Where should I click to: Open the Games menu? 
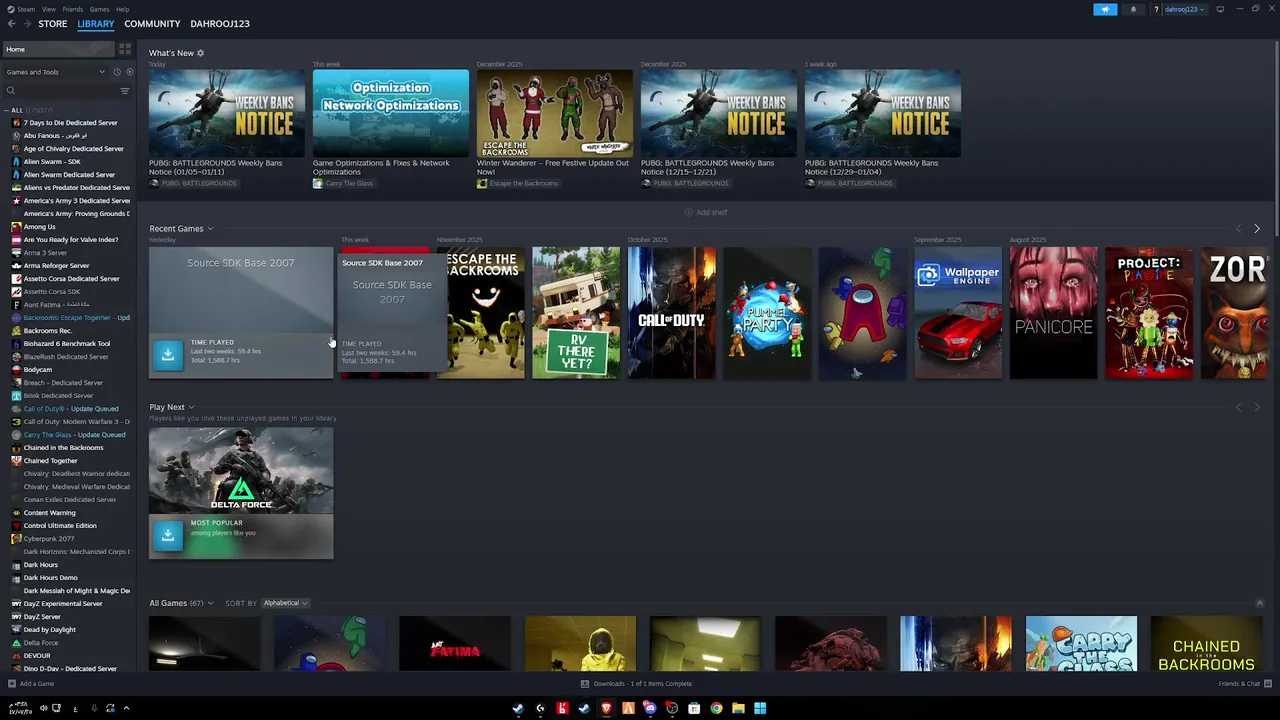point(99,9)
